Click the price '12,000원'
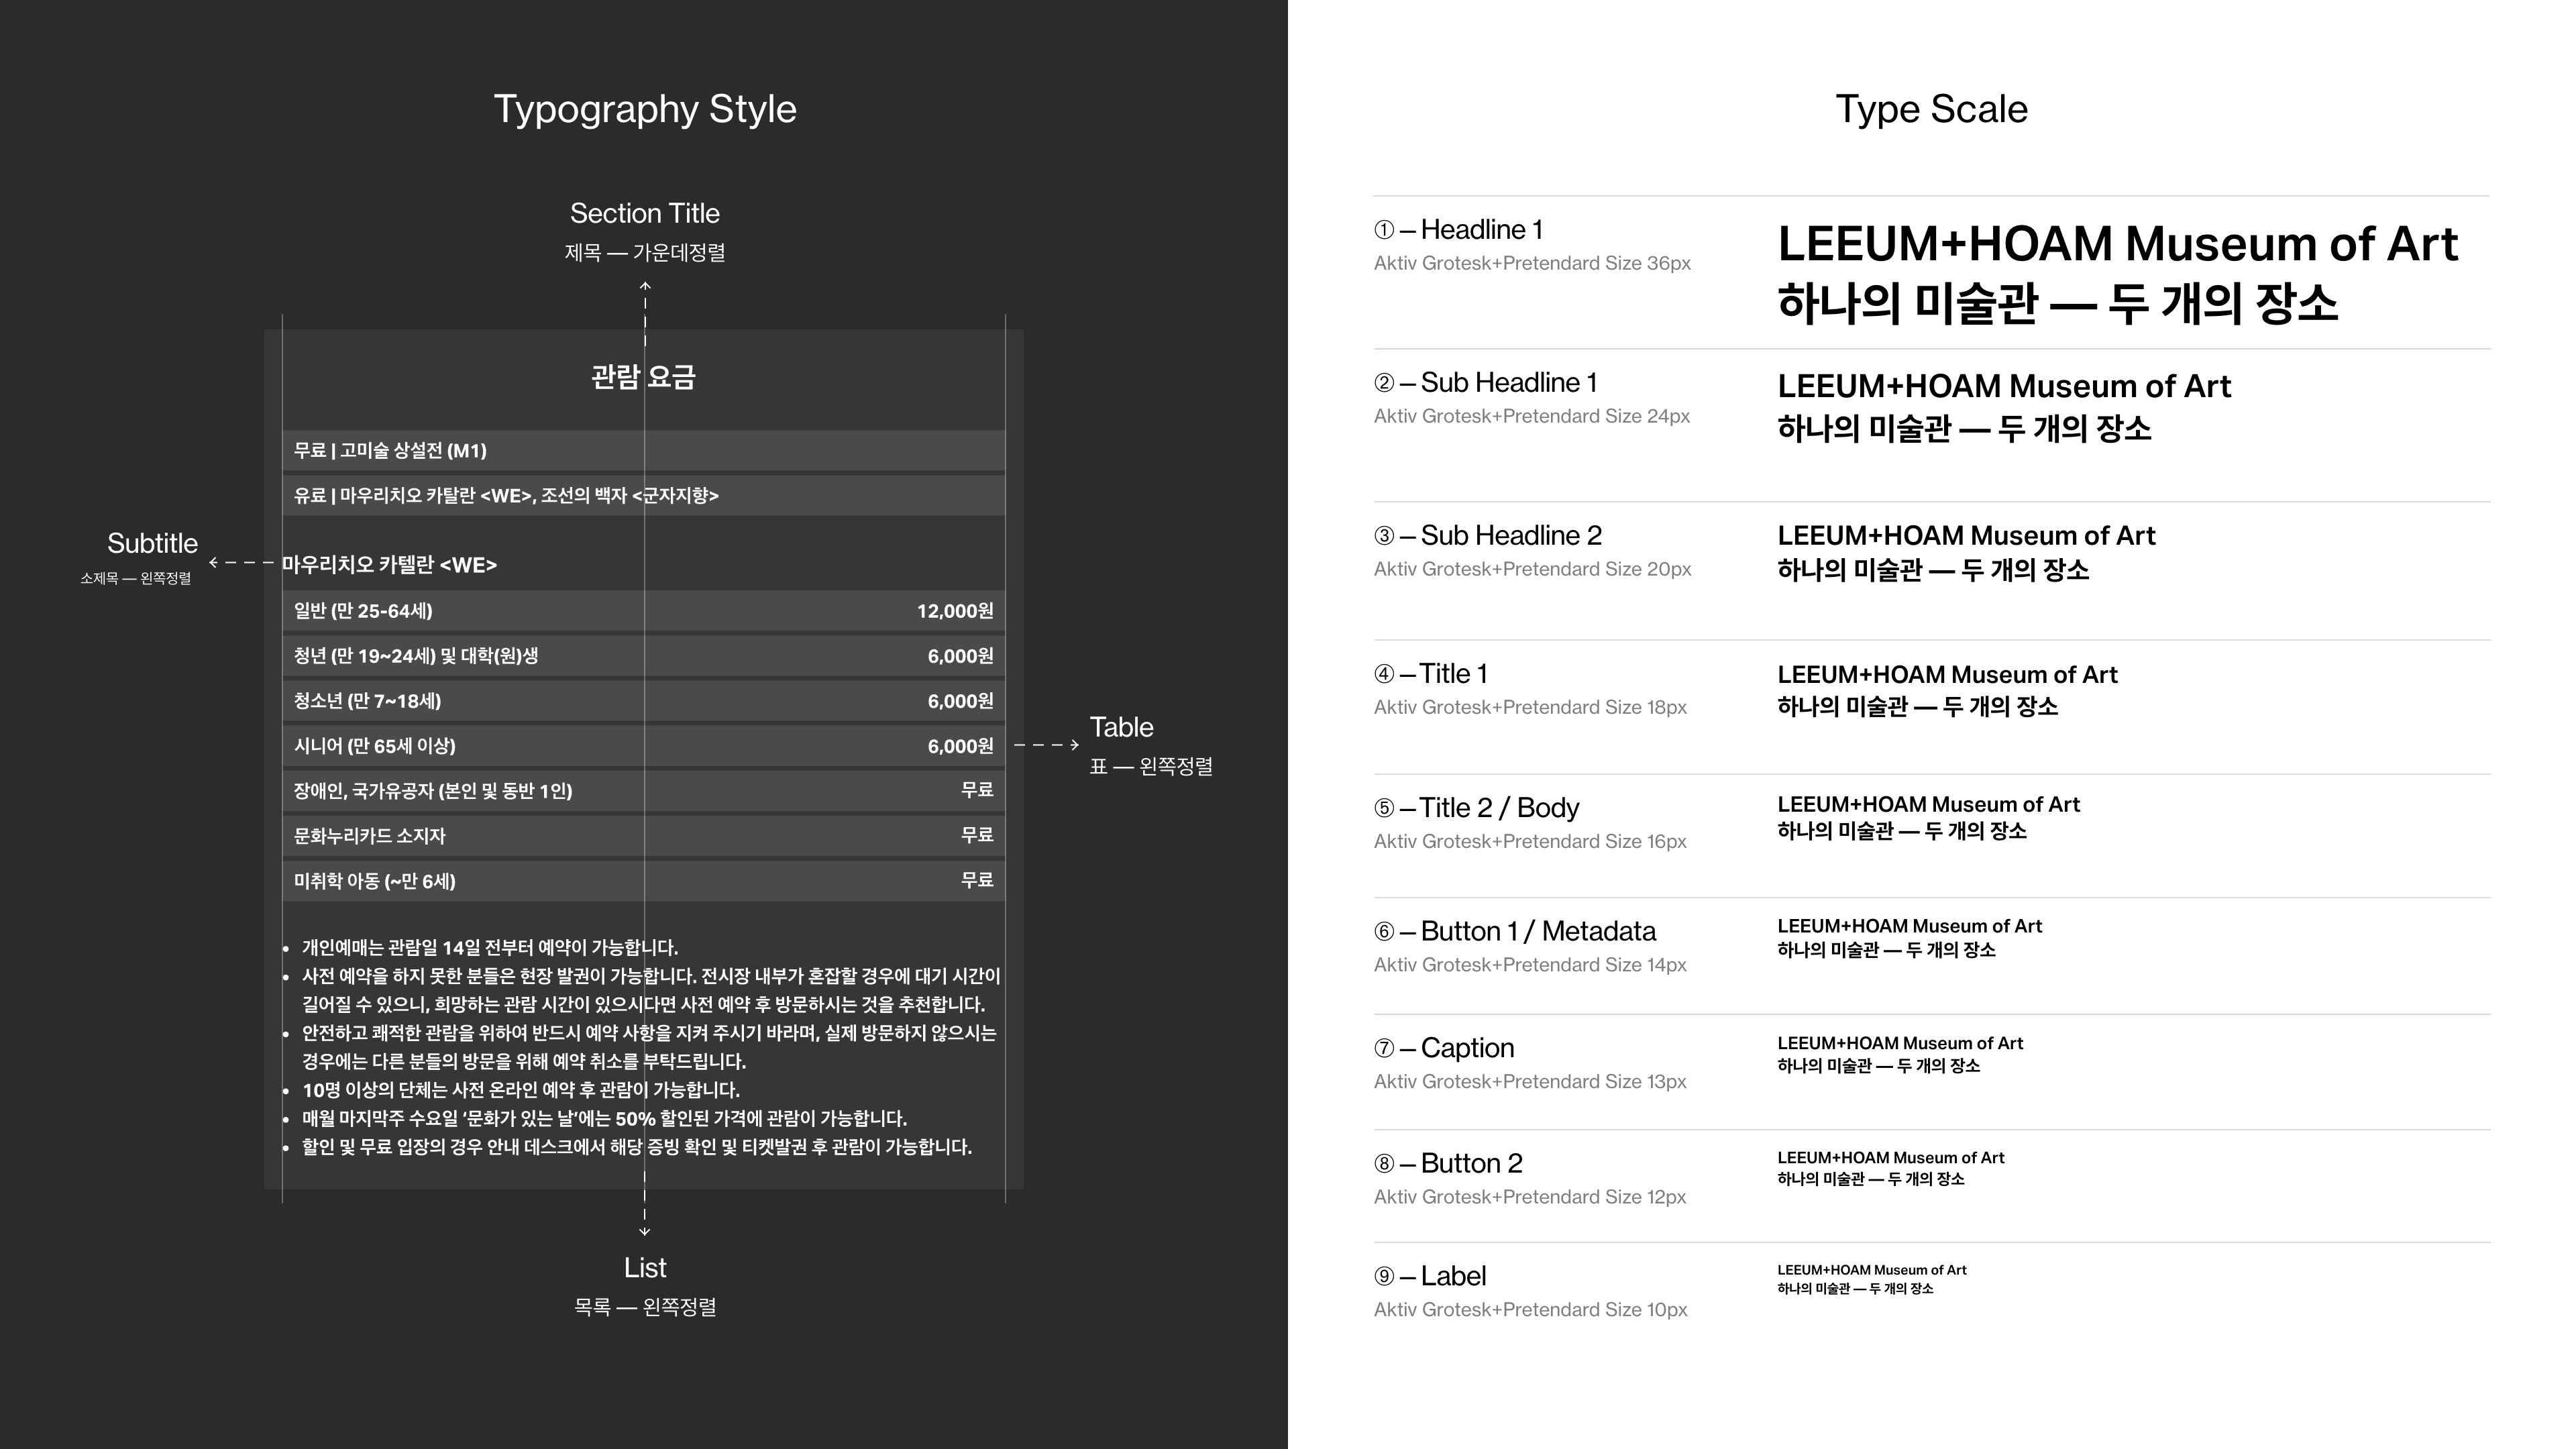The height and width of the screenshot is (1449, 2576). point(955,611)
